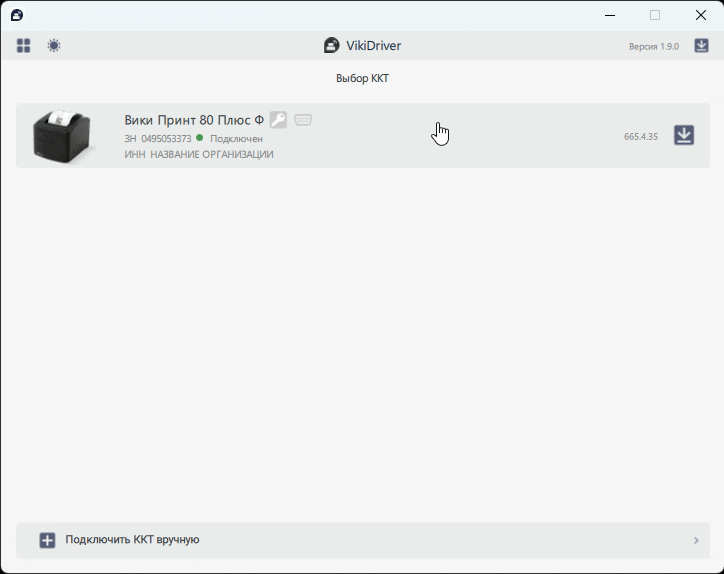Click the Подключен status text
The image size is (724, 574).
236,139
